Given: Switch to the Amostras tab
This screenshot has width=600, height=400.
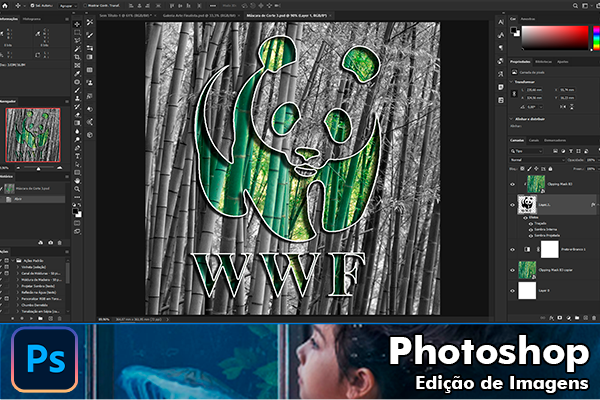Looking at the screenshot, I should 528,19.
